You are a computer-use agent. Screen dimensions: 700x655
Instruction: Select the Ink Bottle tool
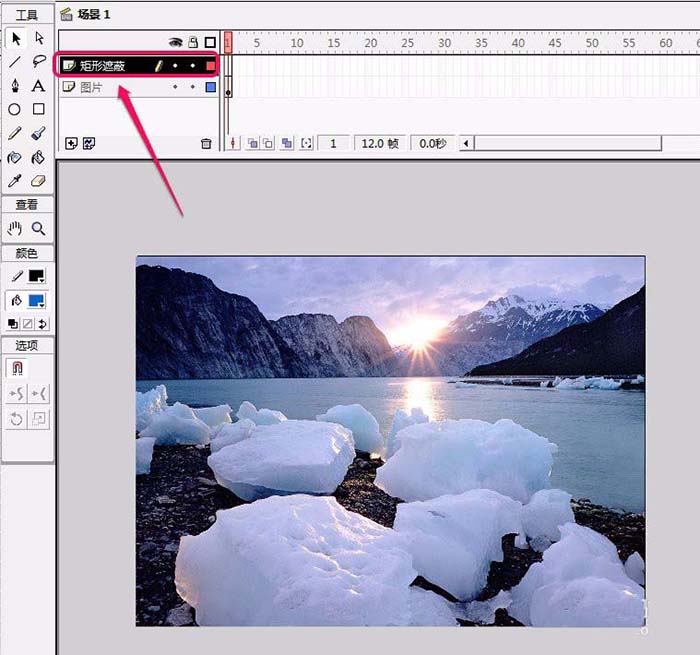(x=14, y=157)
